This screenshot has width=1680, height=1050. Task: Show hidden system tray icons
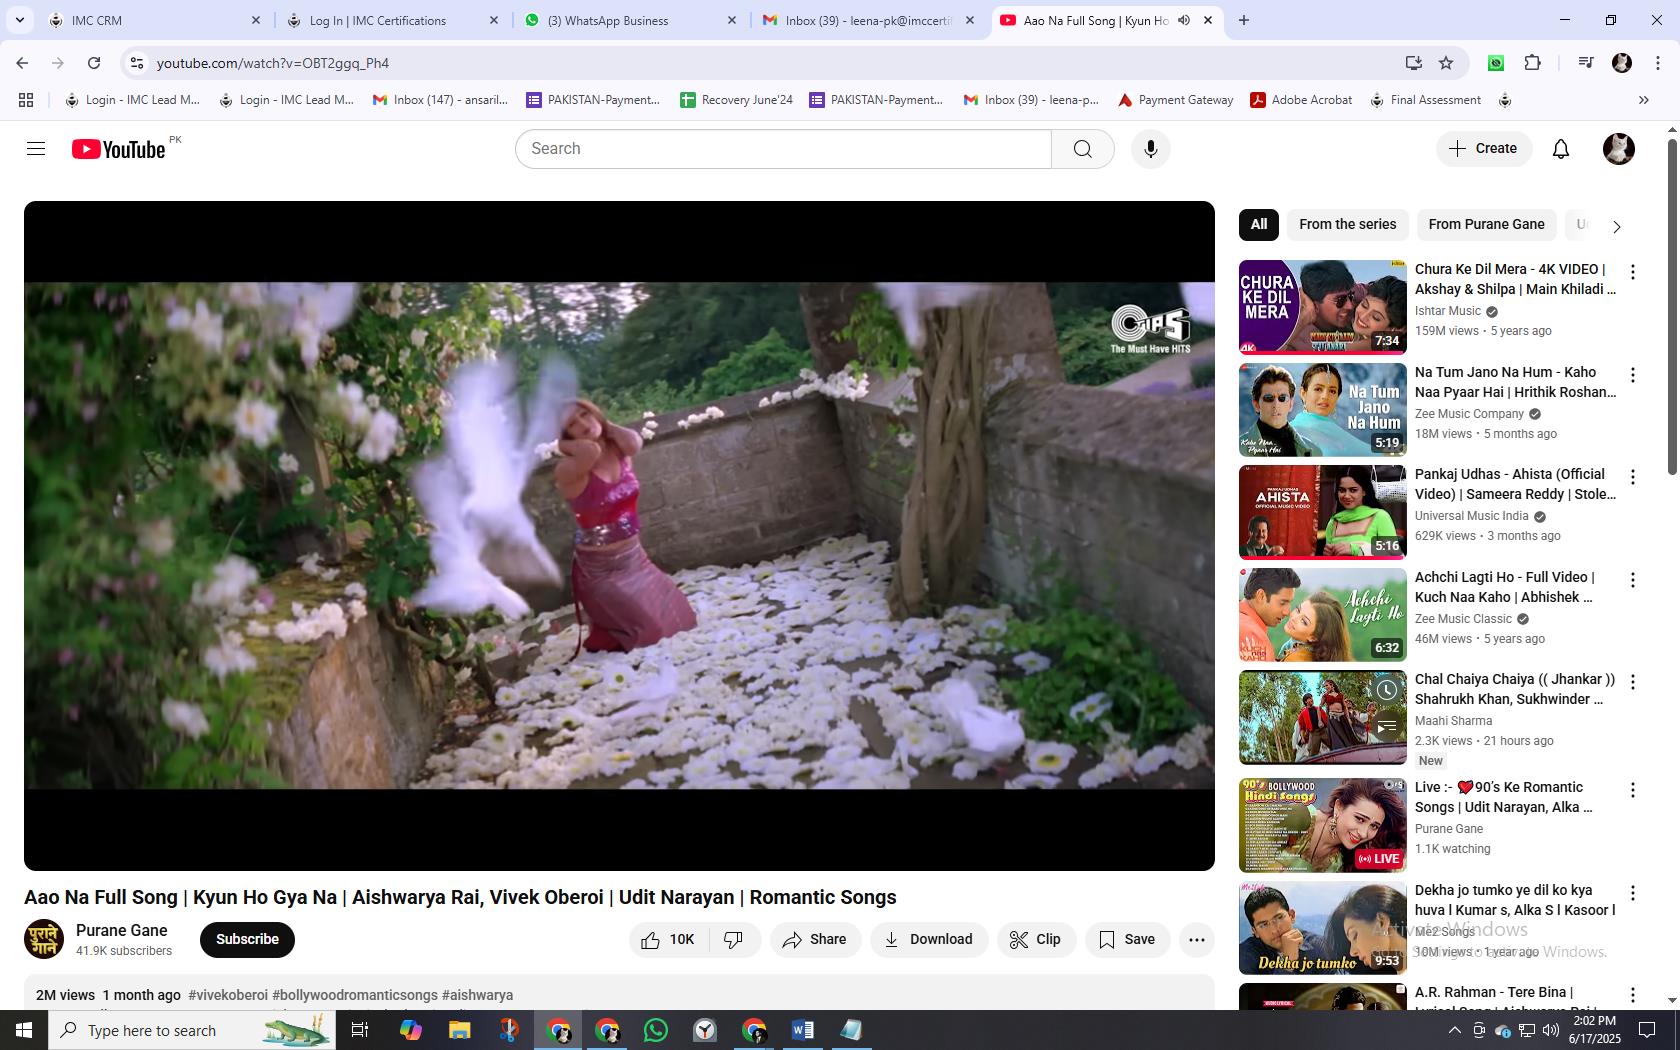click(1455, 1030)
